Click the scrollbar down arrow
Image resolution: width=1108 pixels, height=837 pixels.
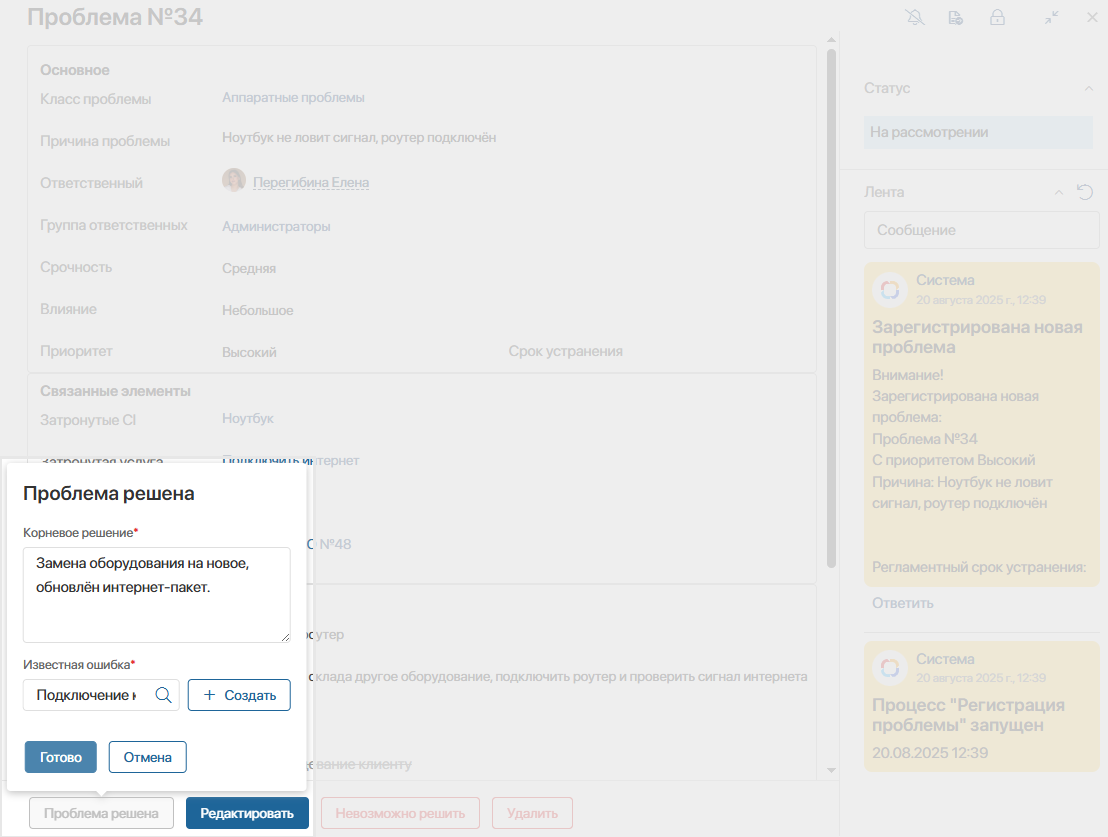coord(832,770)
